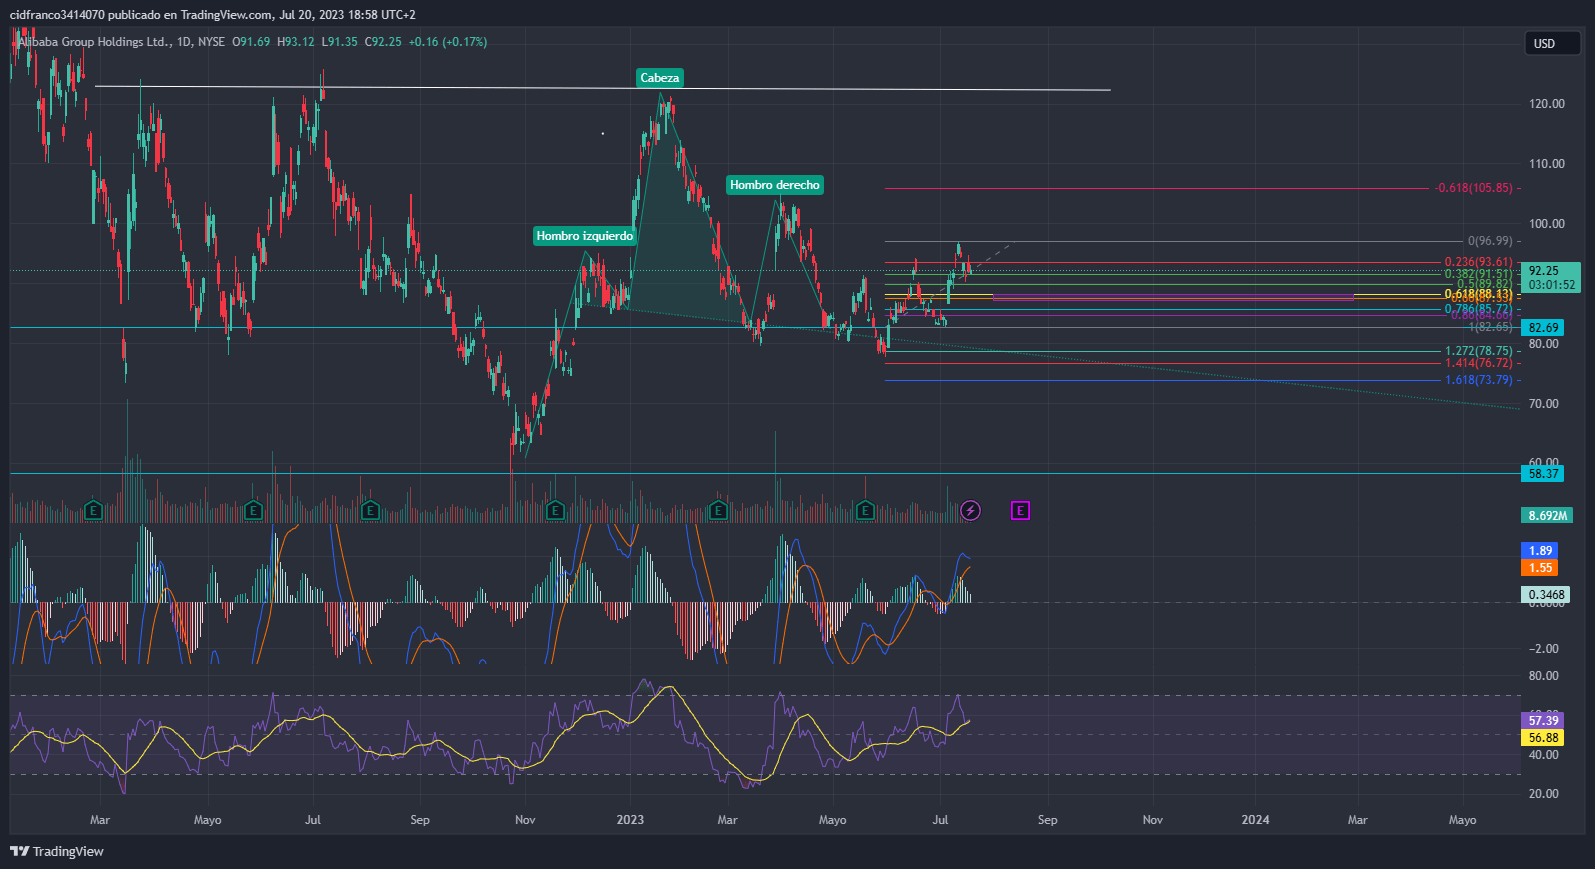This screenshot has width=1595, height=869.
Task: Click the MACD value label 1.89
Action: (x=1540, y=551)
